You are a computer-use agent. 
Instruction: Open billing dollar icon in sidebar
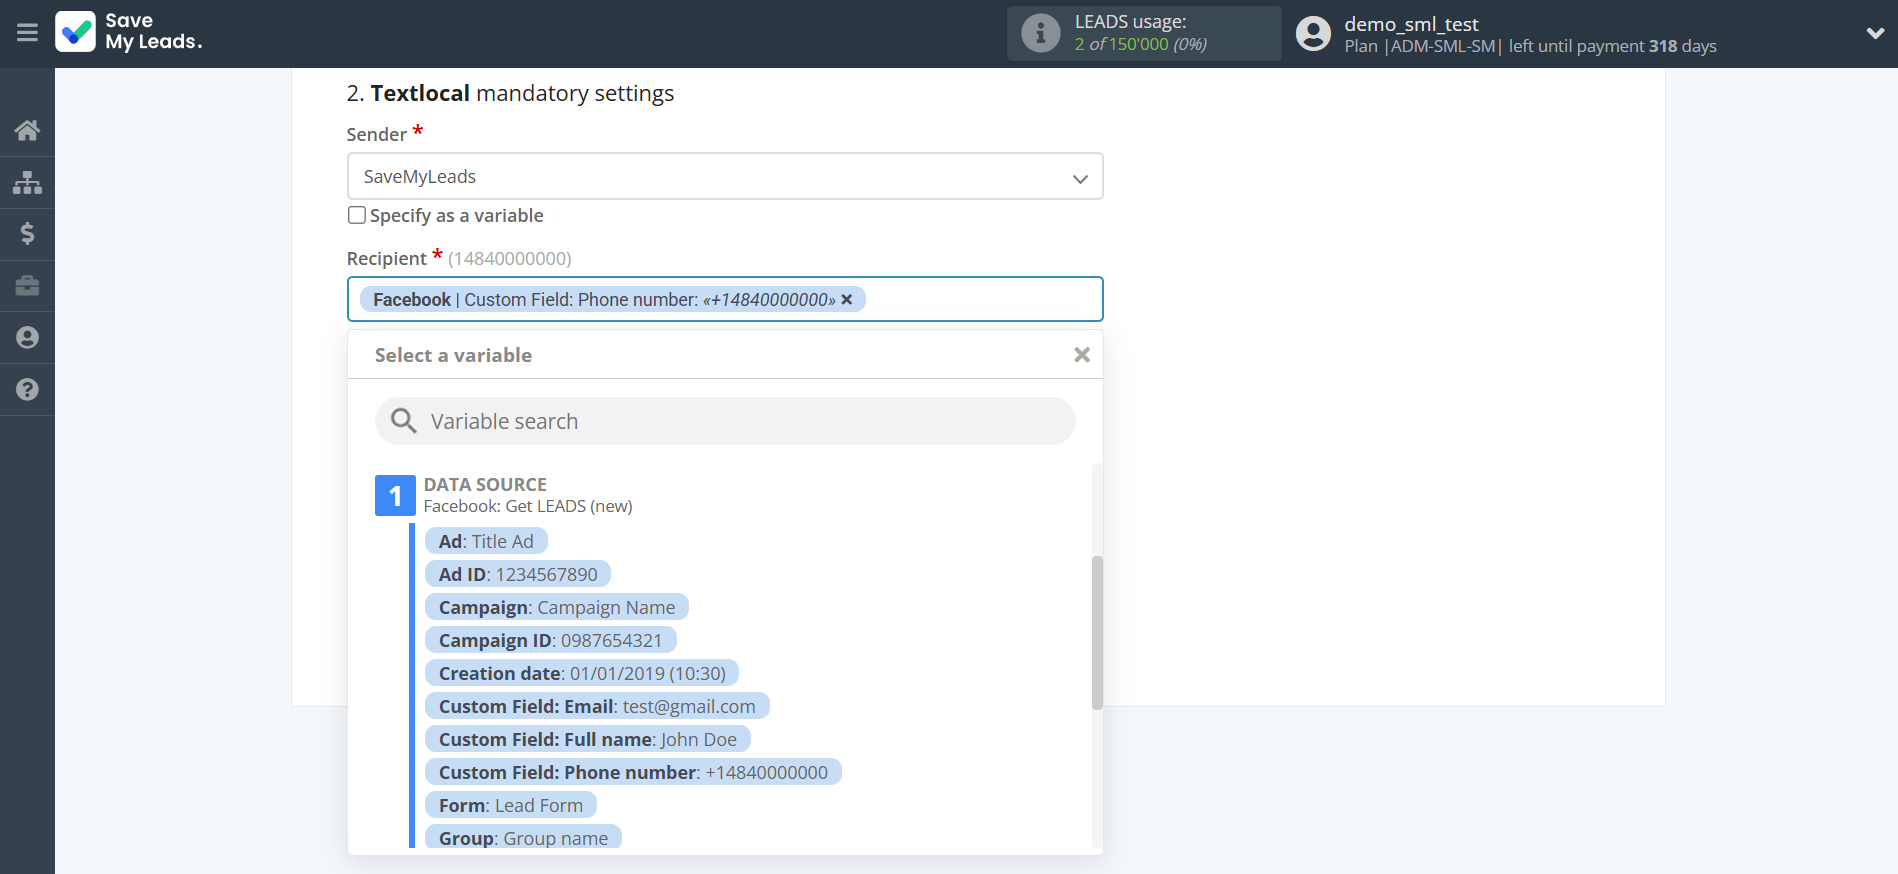[x=27, y=234]
